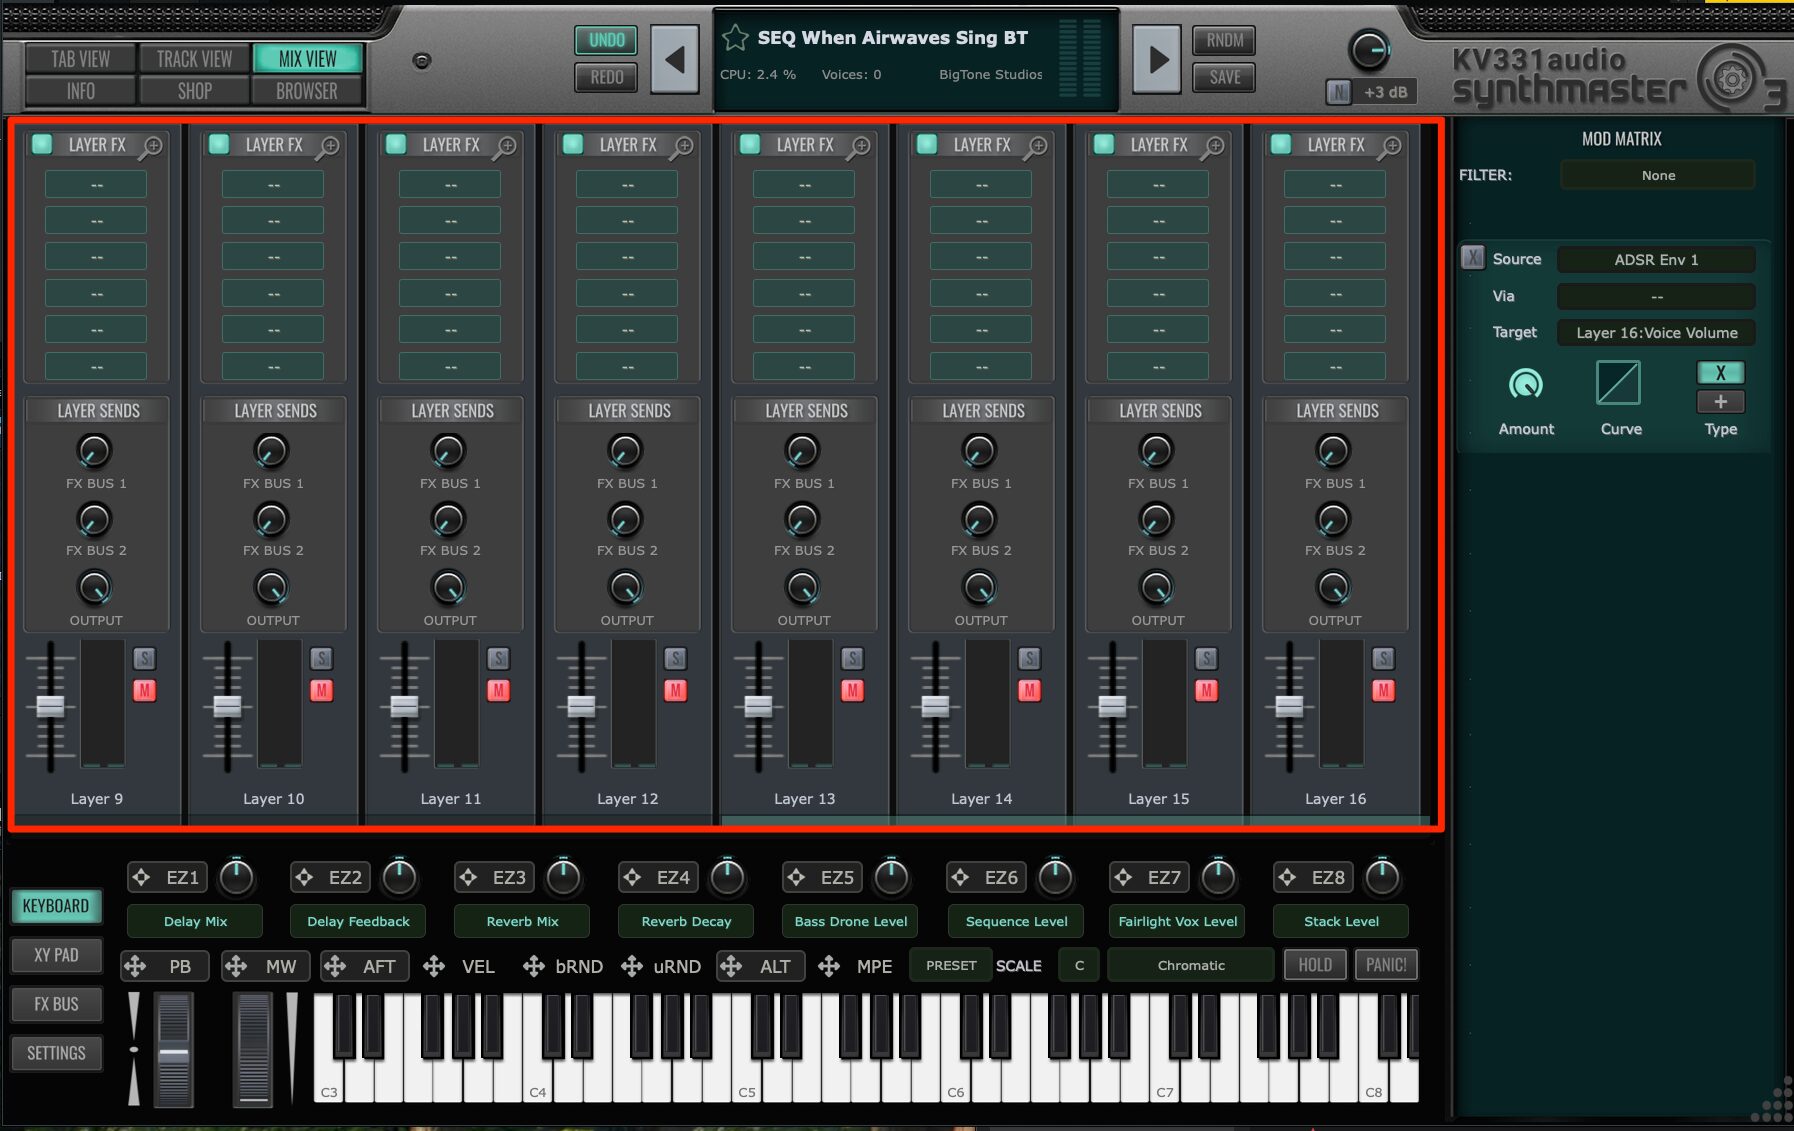Click the PB modulation move icon
This screenshot has width=1794, height=1131.
[x=135, y=966]
